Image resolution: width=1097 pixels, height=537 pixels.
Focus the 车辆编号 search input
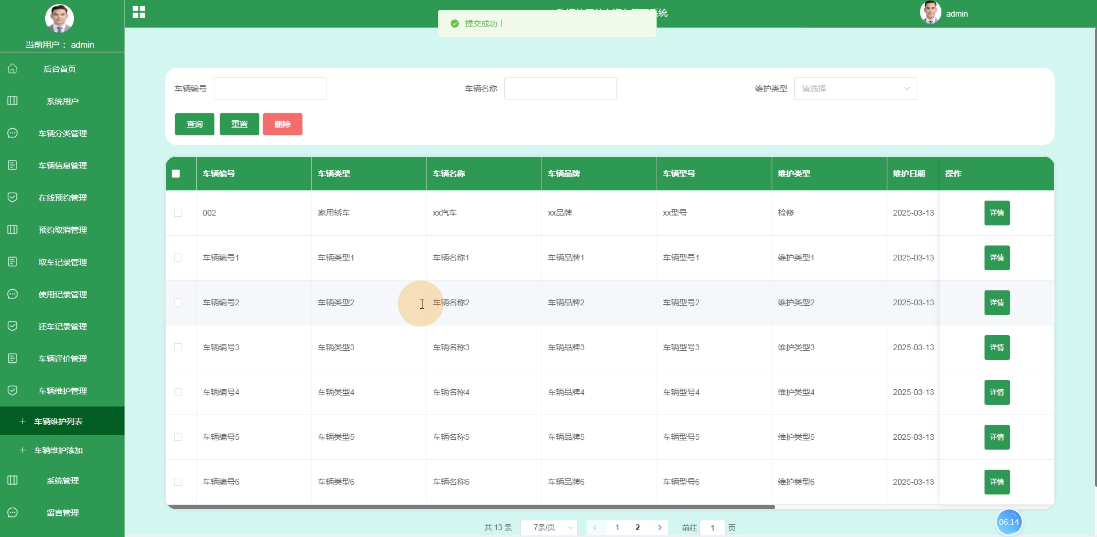pos(270,89)
